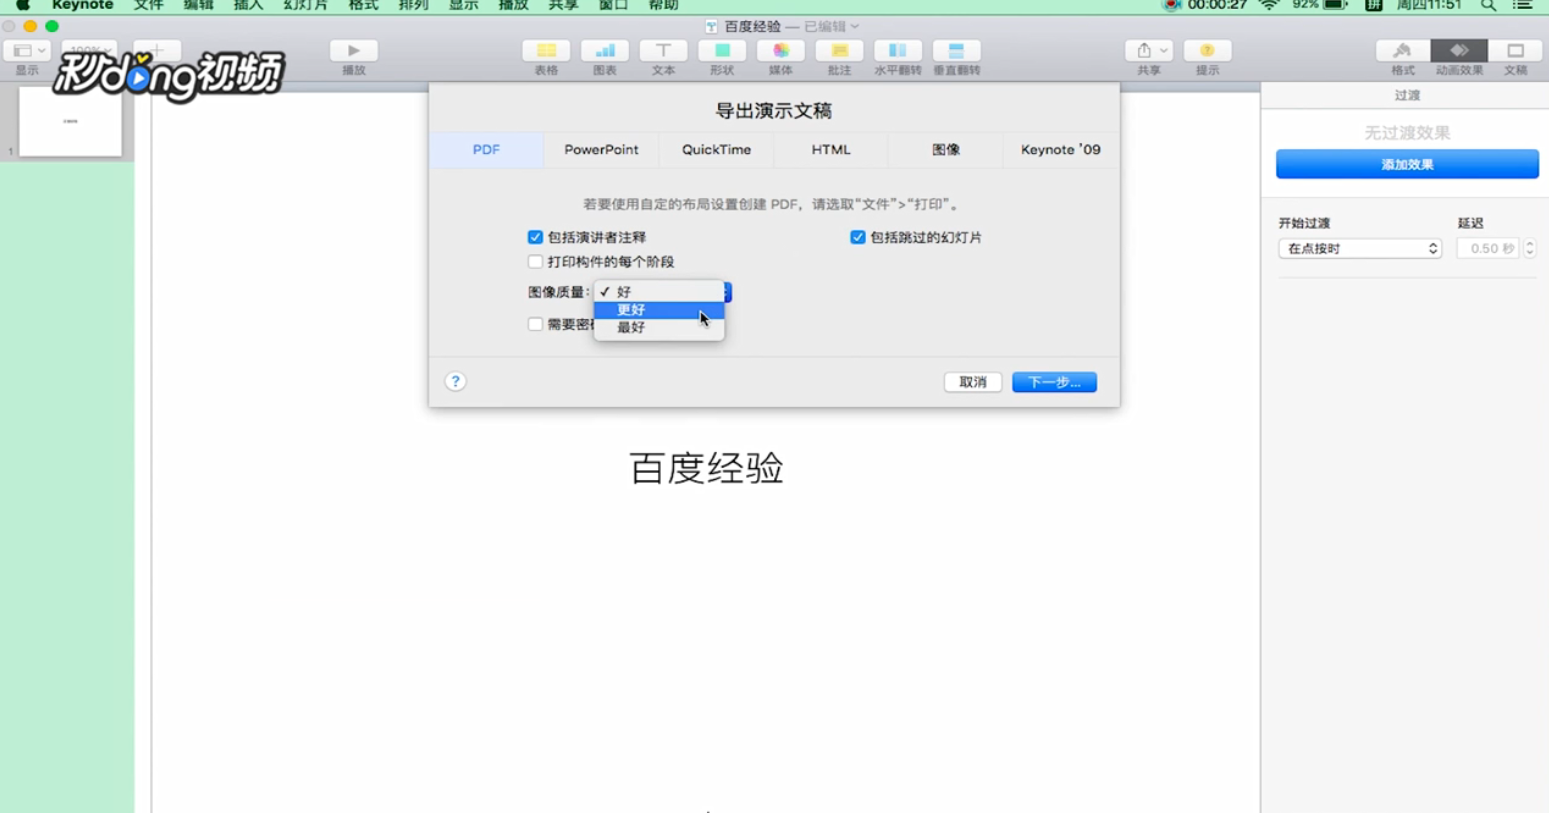Click the 取消 cancel button
The width and height of the screenshot is (1549, 813).
coord(973,382)
